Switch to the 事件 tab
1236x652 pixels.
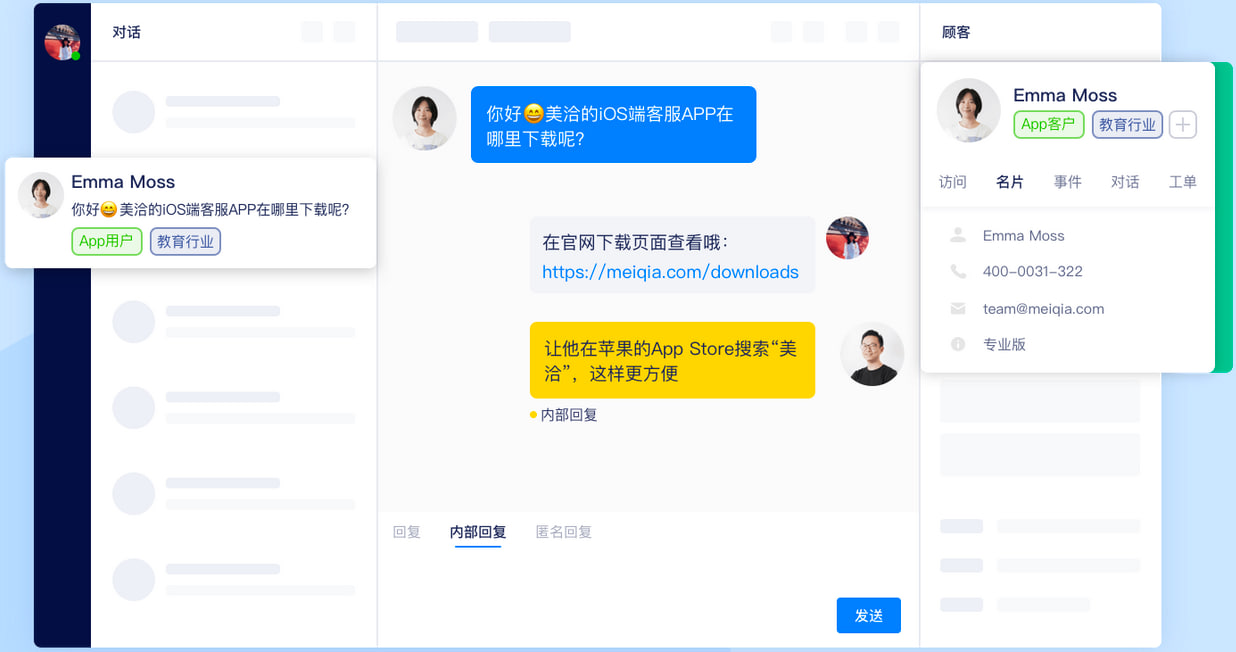(1068, 182)
